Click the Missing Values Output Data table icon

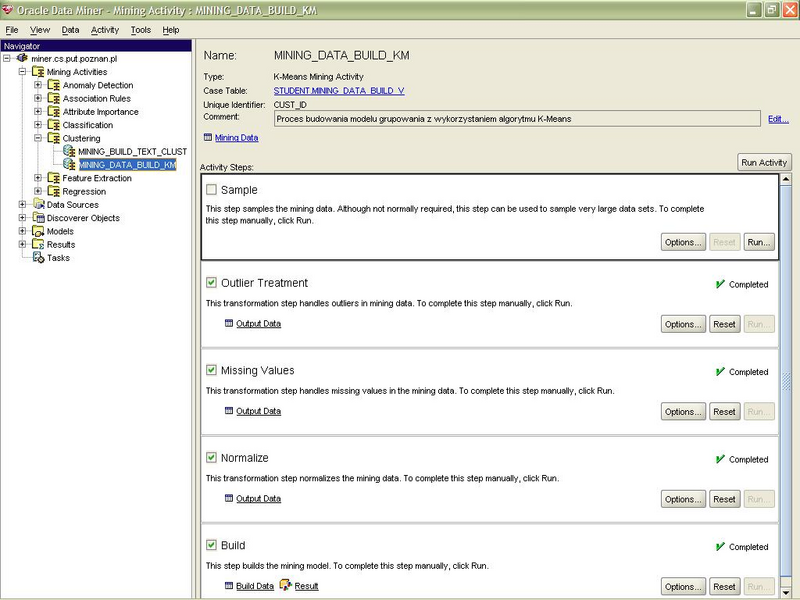coord(229,411)
